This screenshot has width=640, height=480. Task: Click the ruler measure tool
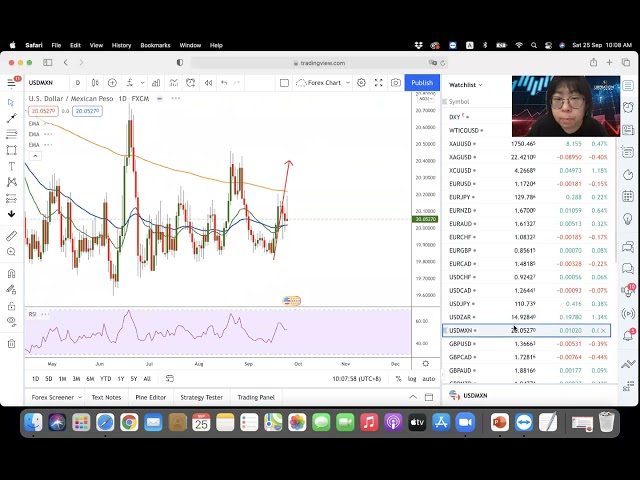[x=11, y=236]
